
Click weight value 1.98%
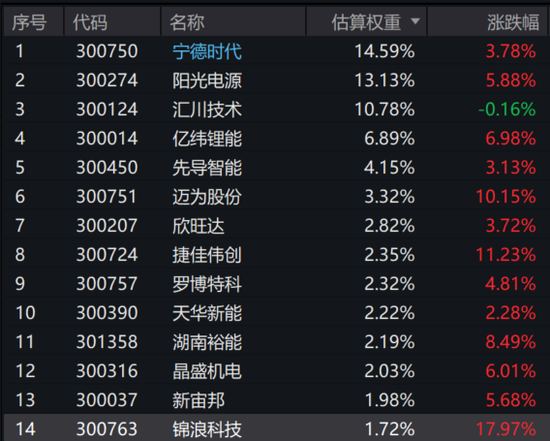click(x=390, y=400)
